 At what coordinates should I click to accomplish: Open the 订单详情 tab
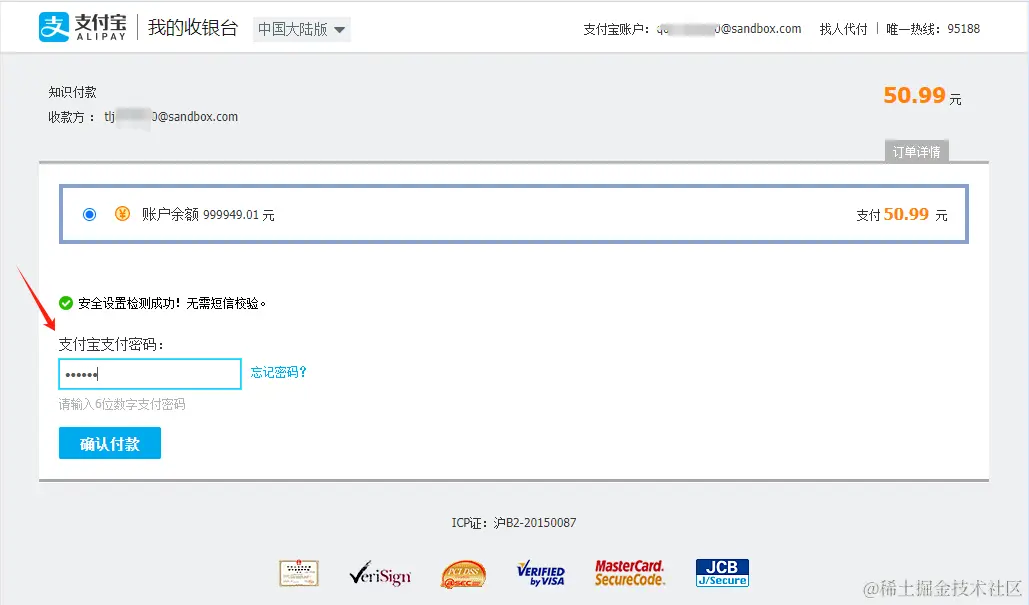point(916,152)
